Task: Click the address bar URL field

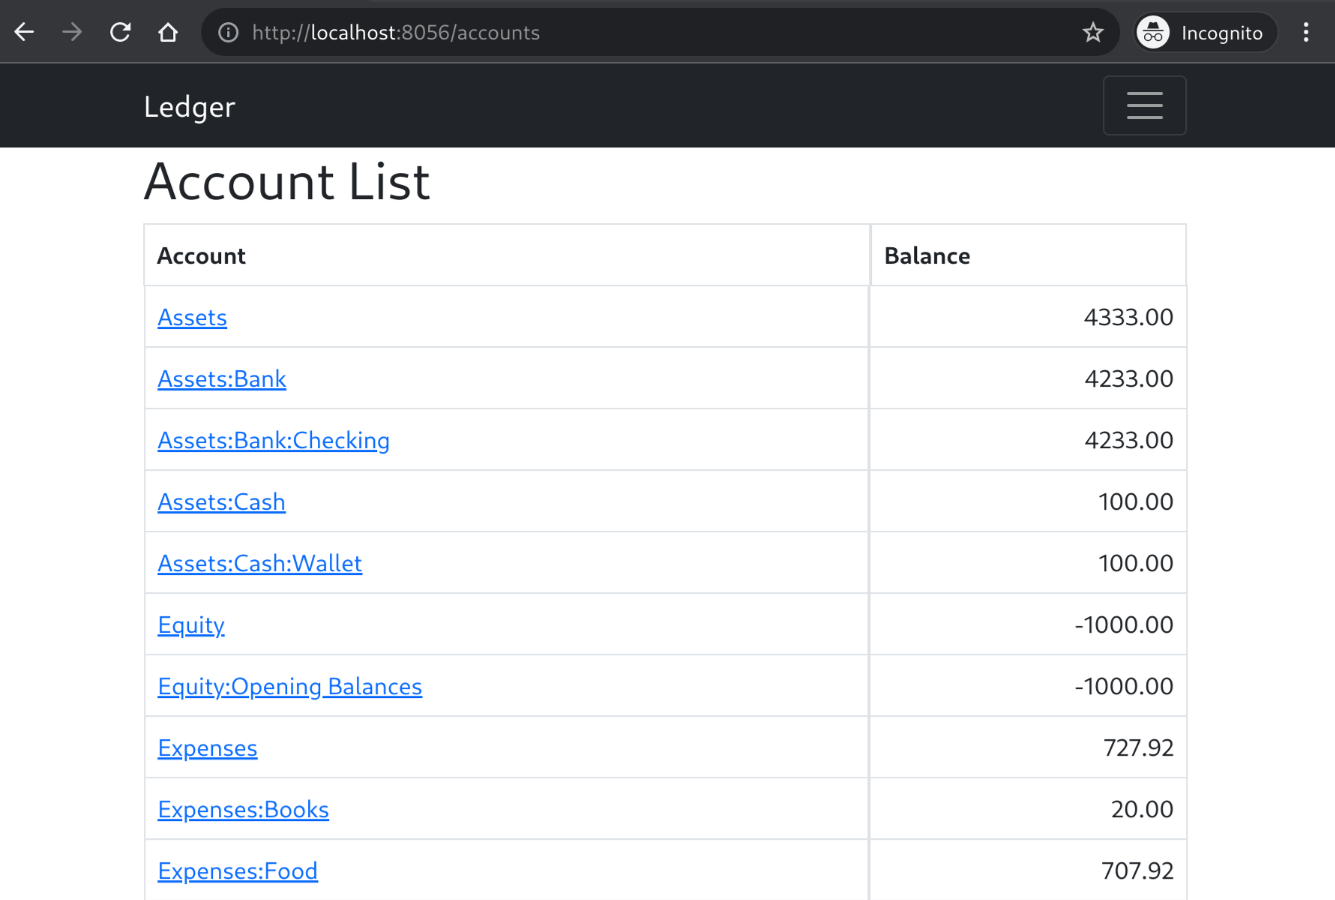Action: click(x=600, y=31)
